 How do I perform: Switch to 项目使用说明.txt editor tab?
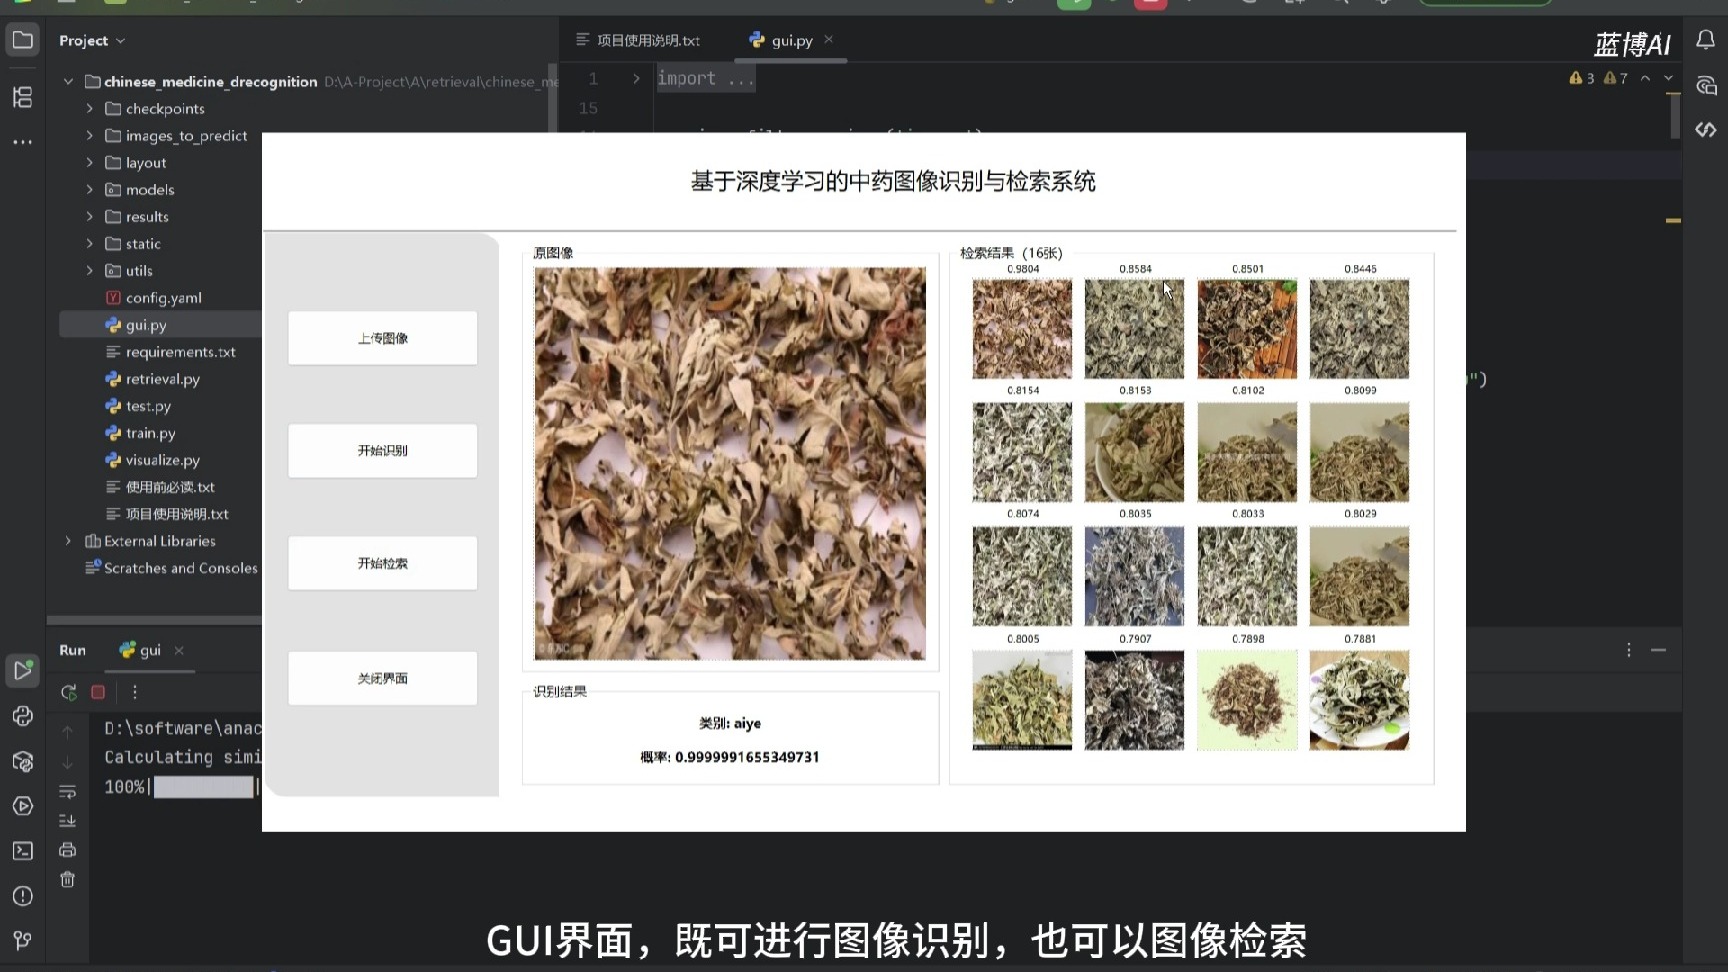coord(639,40)
